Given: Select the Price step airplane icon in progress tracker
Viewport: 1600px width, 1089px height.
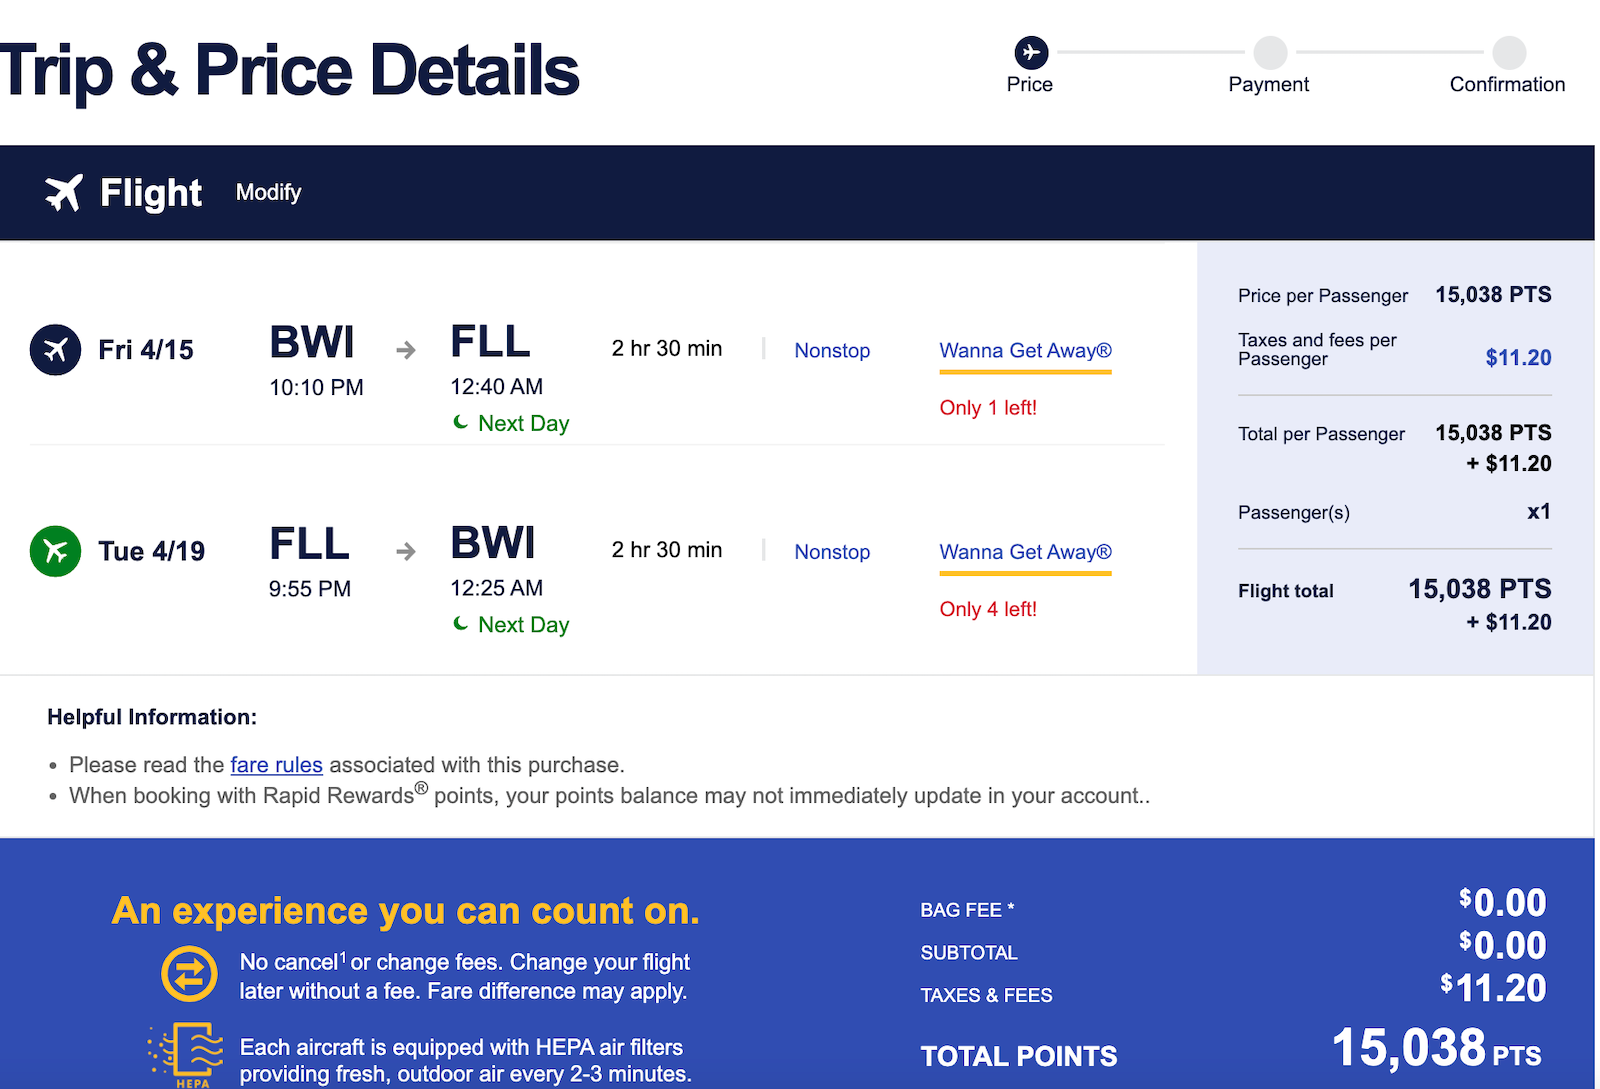Looking at the screenshot, I should coord(1030,53).
